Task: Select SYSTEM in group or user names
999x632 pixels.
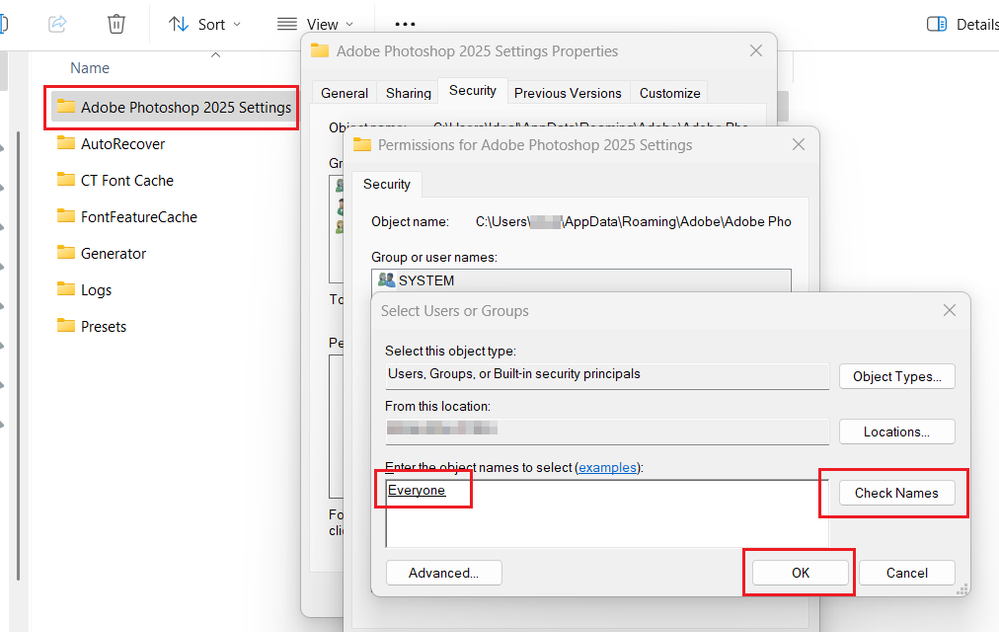Action: pos(581,280)
